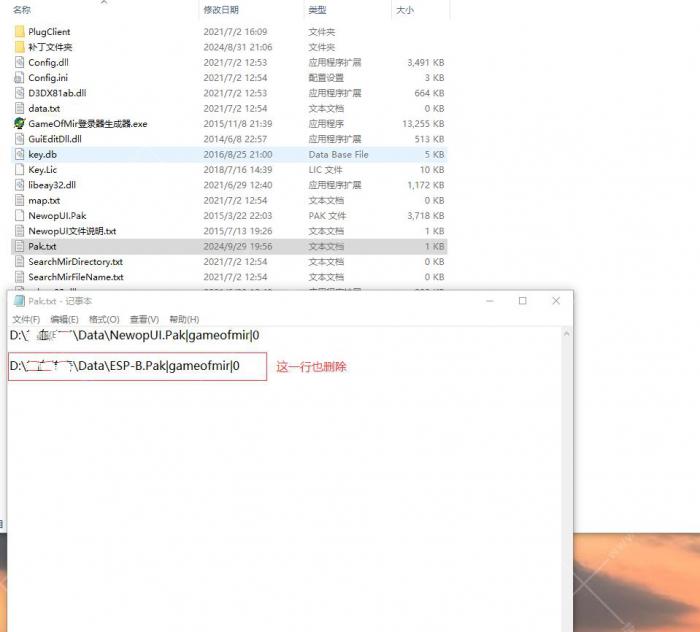
Task: Click the Notepad icon in title bar
Action: 18,301
